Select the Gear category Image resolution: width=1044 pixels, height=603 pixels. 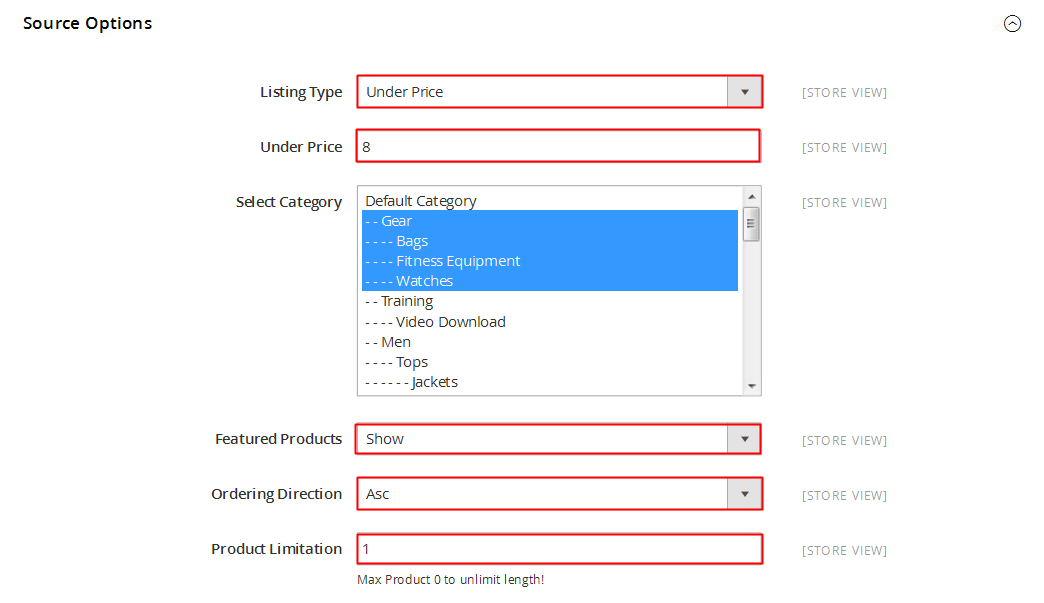coord(550,221)
